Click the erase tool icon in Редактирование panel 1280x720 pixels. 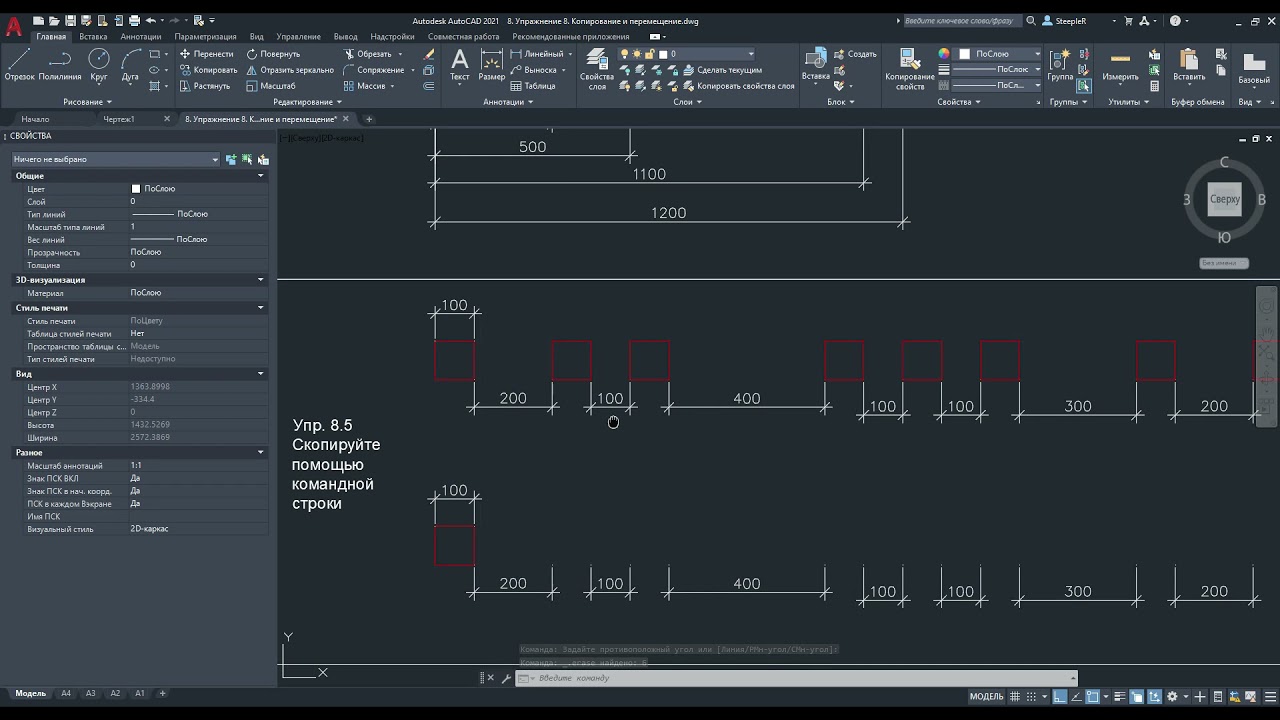tap(429, 54)
